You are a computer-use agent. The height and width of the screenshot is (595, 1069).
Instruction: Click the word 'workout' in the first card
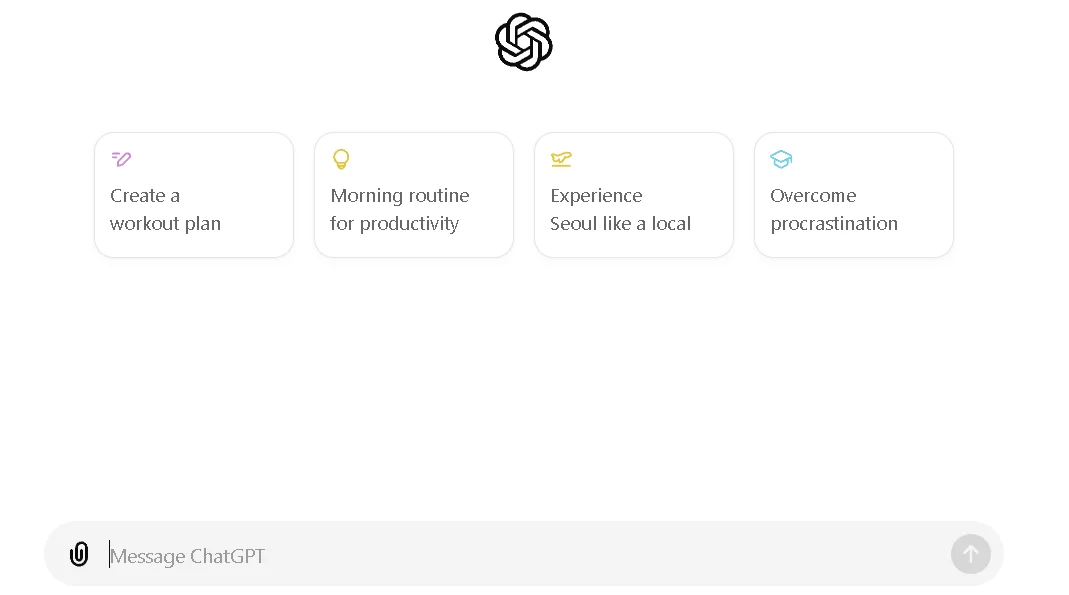pos(145,224)
